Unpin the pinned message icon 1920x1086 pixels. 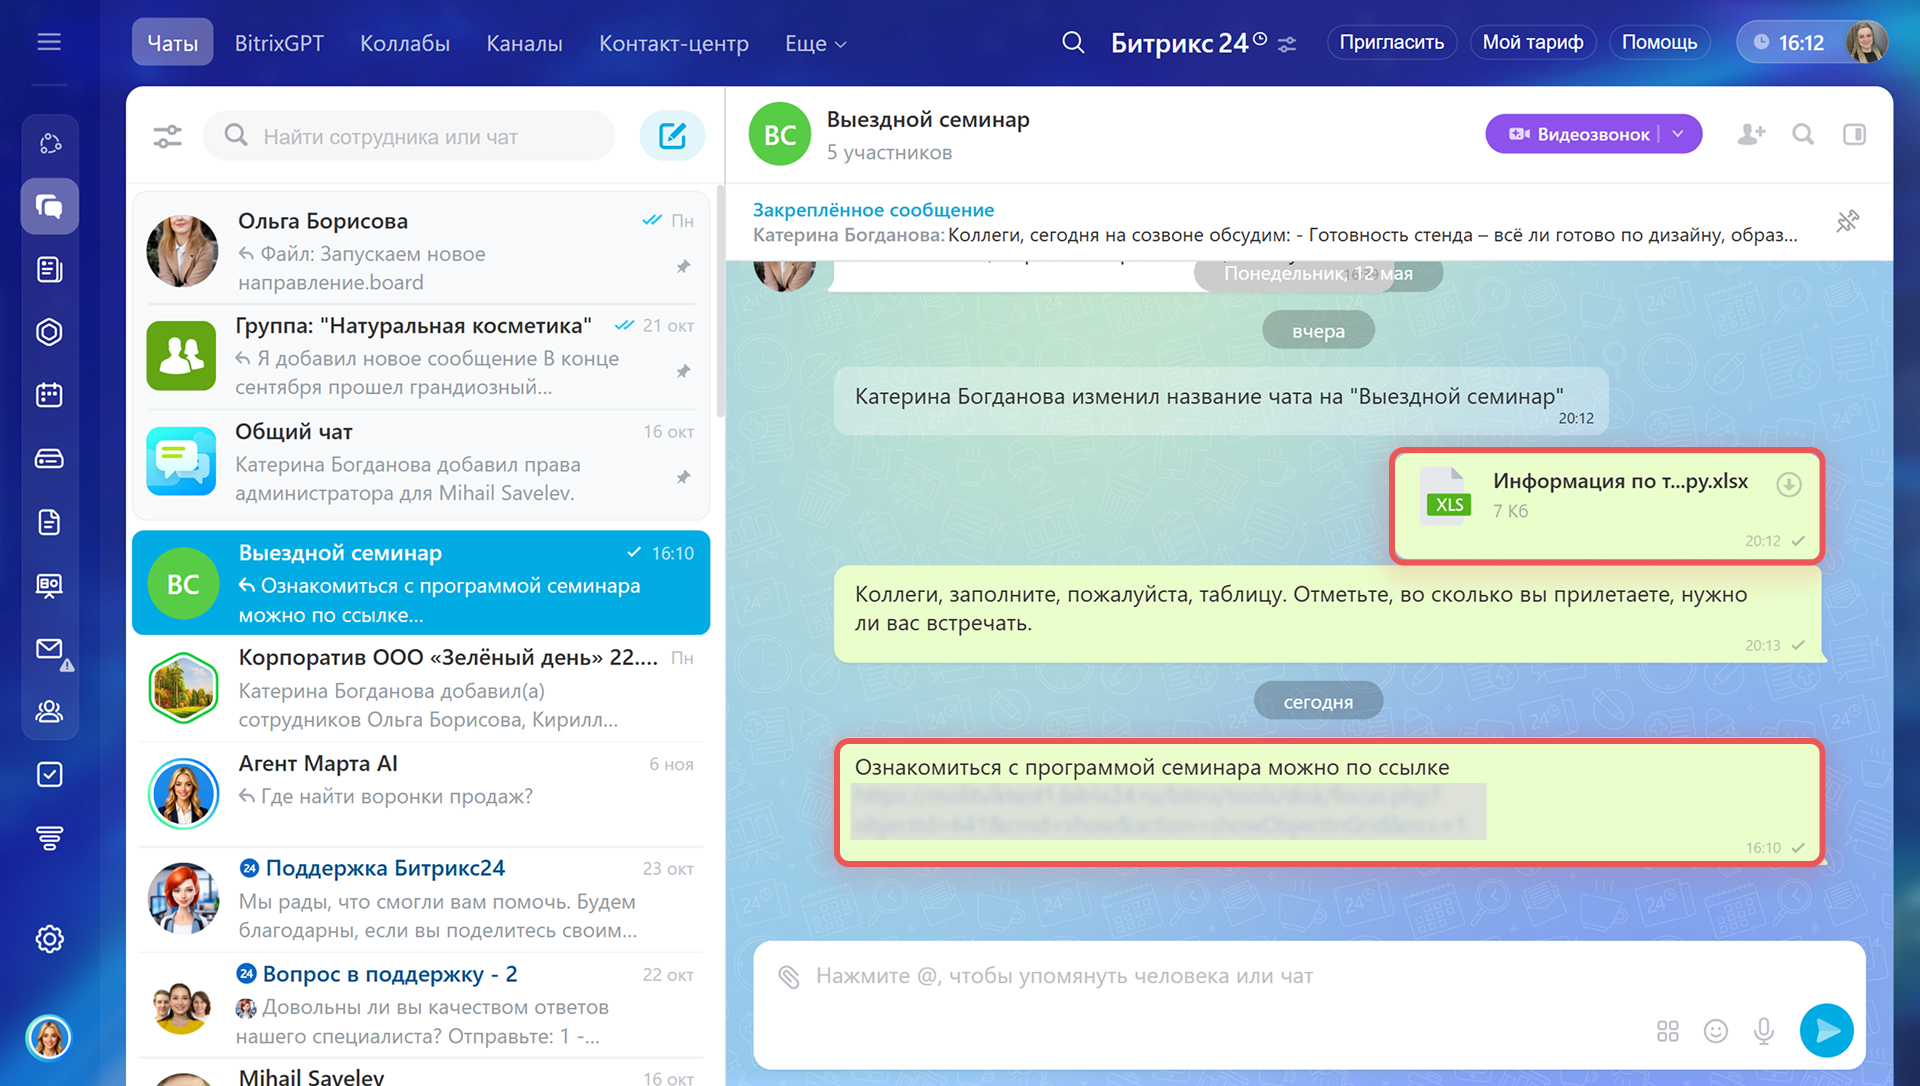pos(1847,221)
